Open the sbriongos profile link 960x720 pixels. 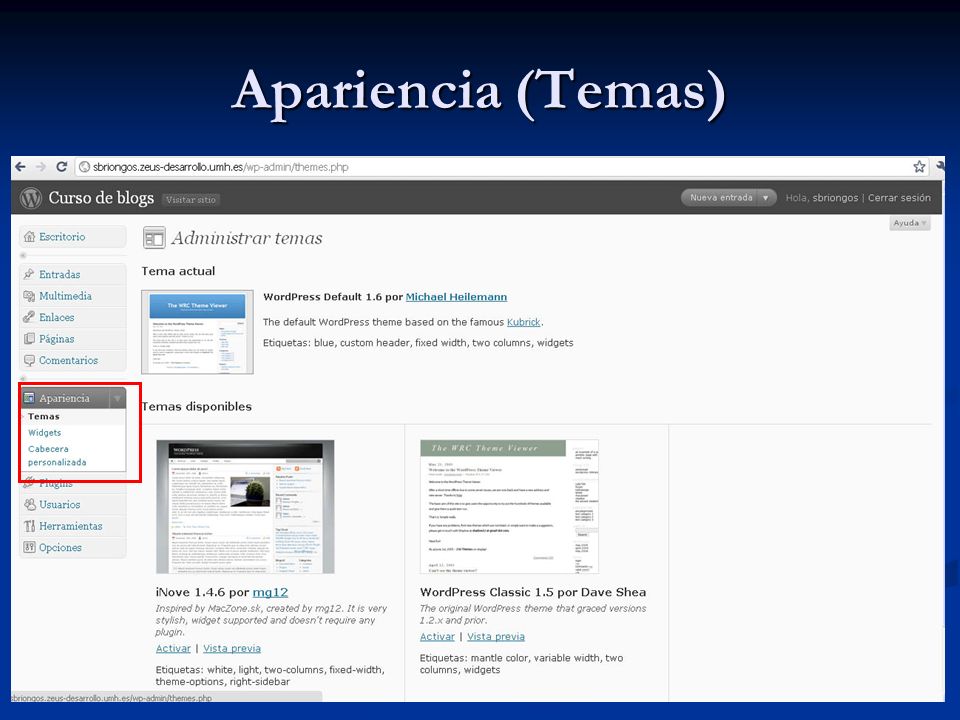click(x=835, y=198)
